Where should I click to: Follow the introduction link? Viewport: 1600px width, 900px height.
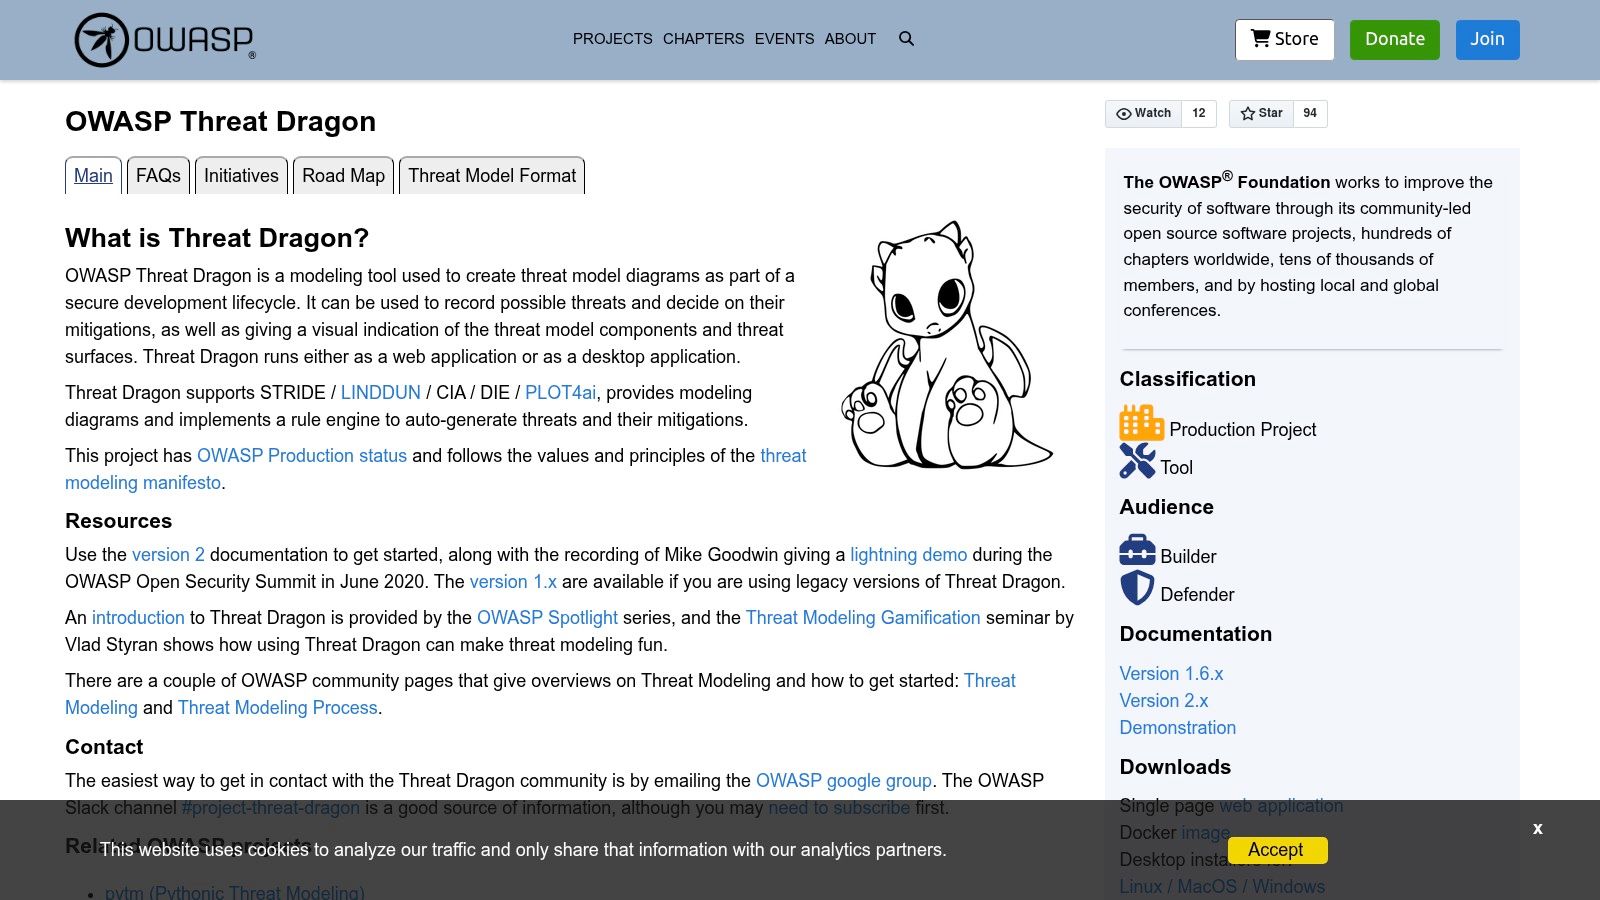coord(138,618)
